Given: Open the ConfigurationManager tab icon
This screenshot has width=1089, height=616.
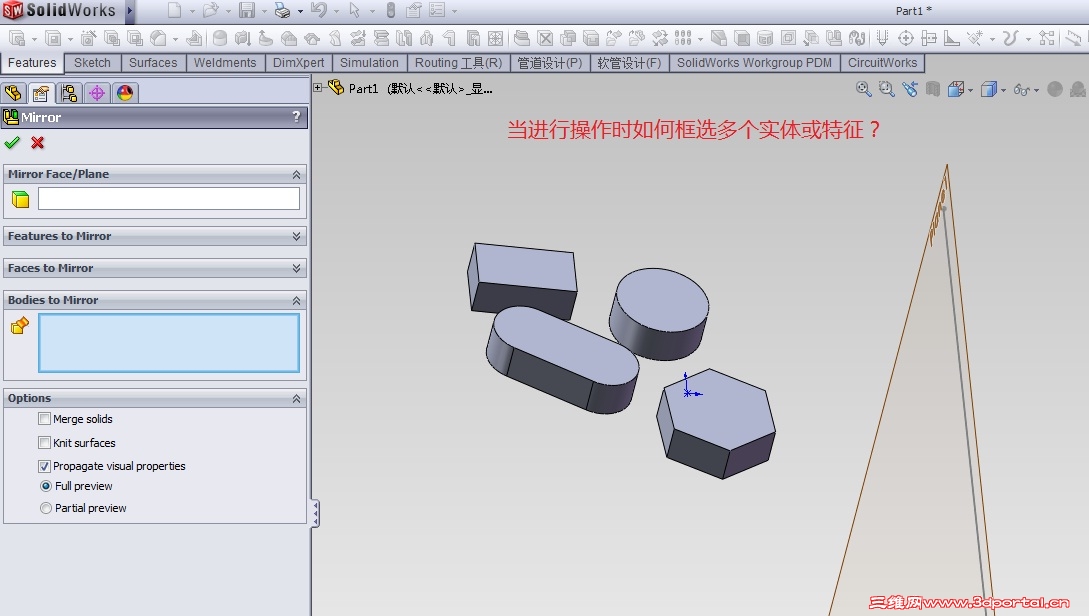Looking at the screenshot, I should click(x=69, y=93).
